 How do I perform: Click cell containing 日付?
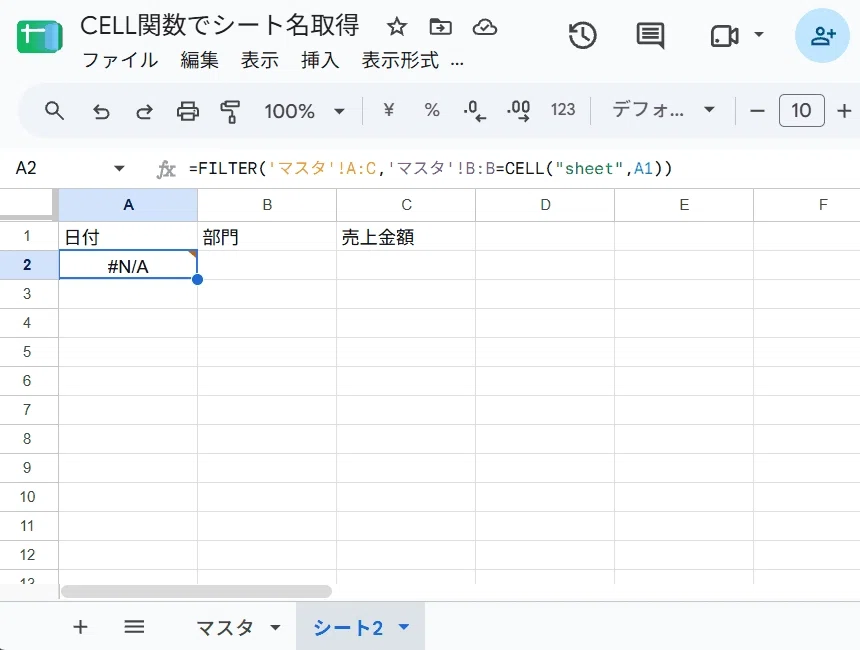128,236
